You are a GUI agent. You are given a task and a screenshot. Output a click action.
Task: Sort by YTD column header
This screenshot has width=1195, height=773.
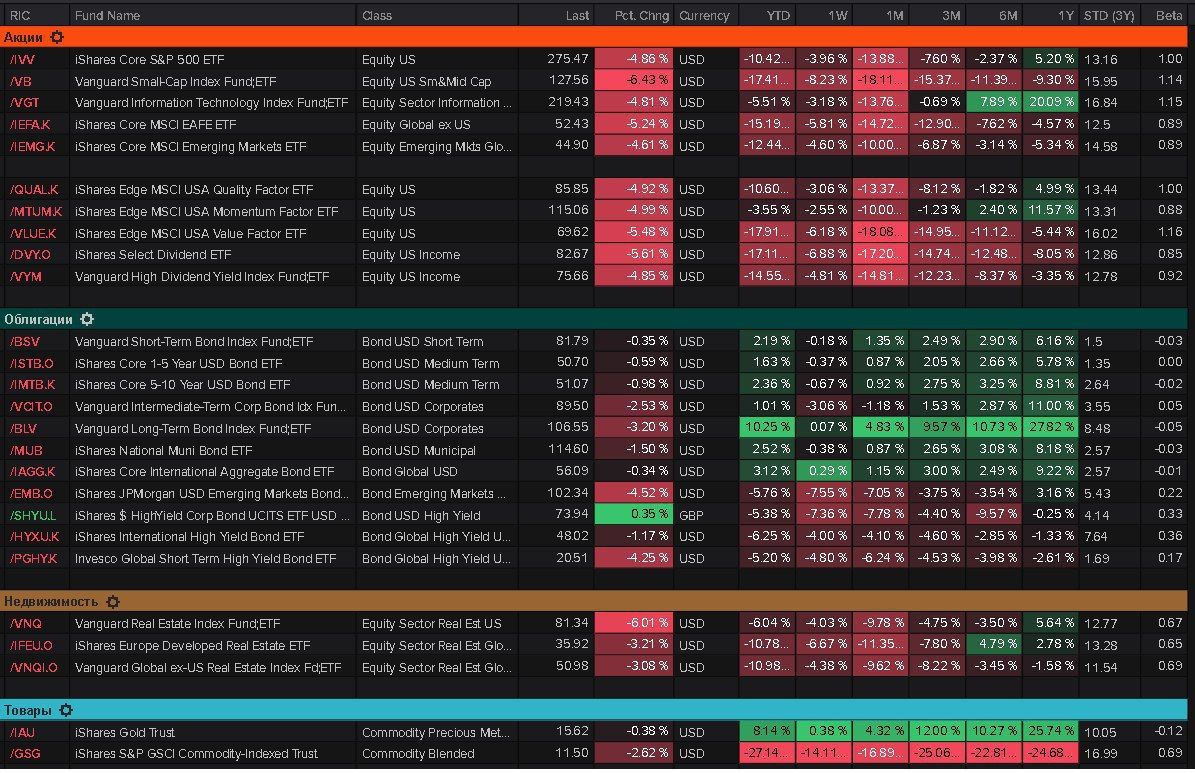[x=777, y=15]
